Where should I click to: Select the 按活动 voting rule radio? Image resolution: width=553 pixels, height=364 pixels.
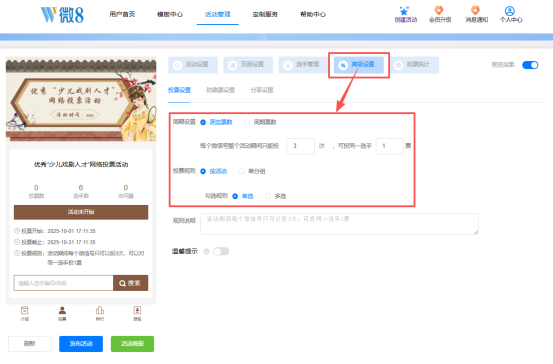point(203,171)
